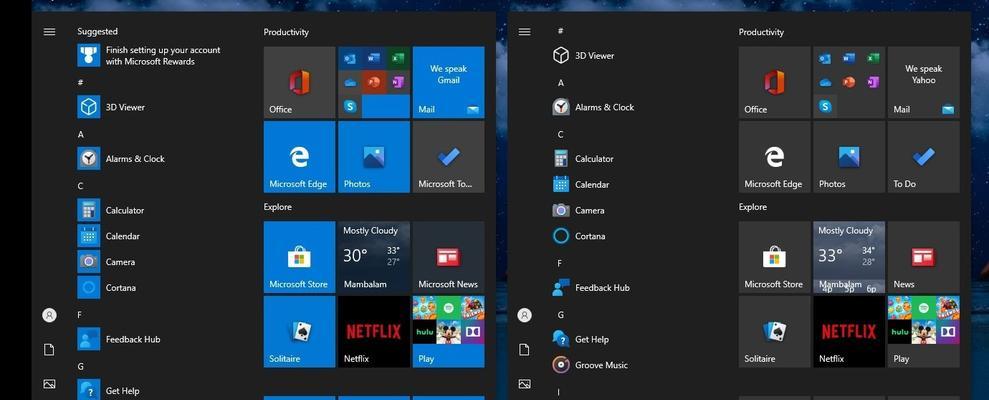Launch dark Solitaire tile in right Start menu
The width and height of the screenshot is (989, 400).
775,331
